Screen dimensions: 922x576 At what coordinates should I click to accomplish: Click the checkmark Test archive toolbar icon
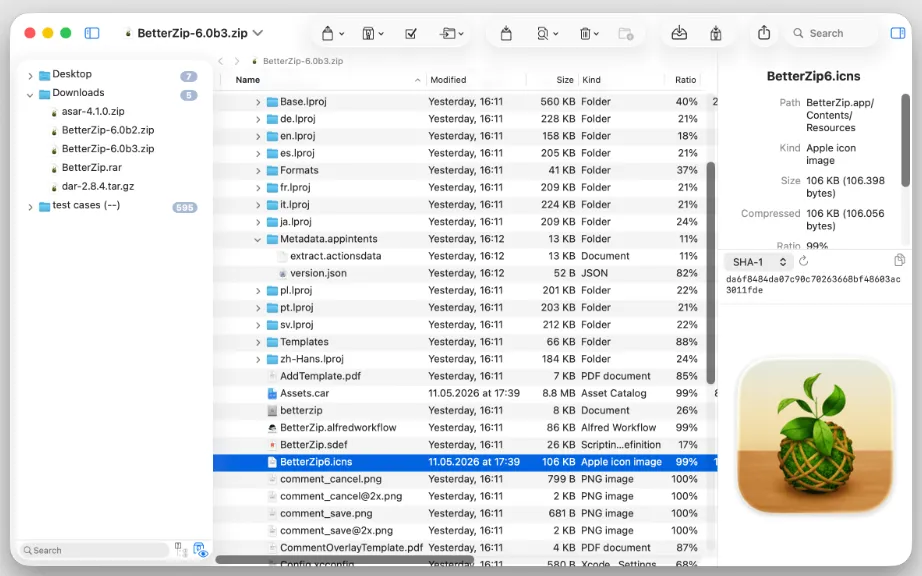pyautogui.click(x=411, y=34)
